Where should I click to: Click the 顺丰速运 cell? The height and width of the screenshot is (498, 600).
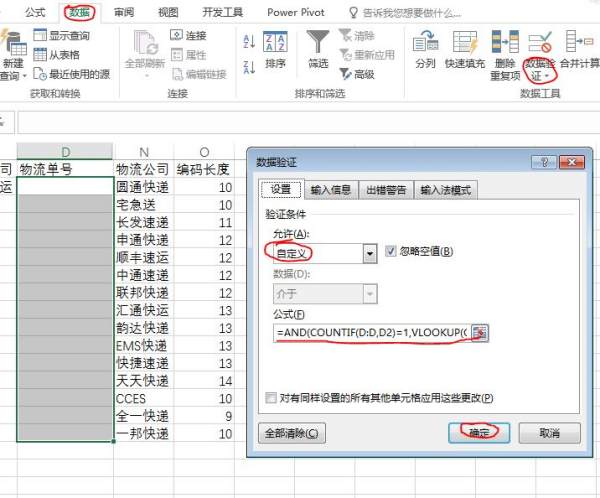pos(144,257)
